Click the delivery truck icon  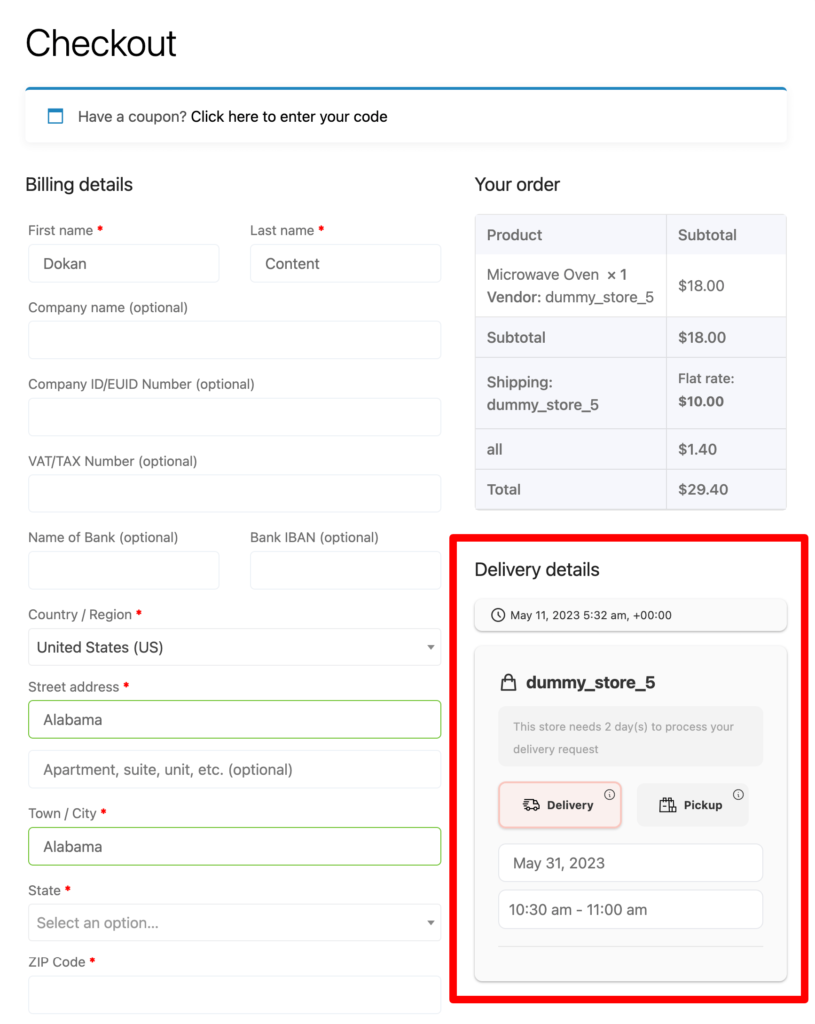click(x=531, y=805)
